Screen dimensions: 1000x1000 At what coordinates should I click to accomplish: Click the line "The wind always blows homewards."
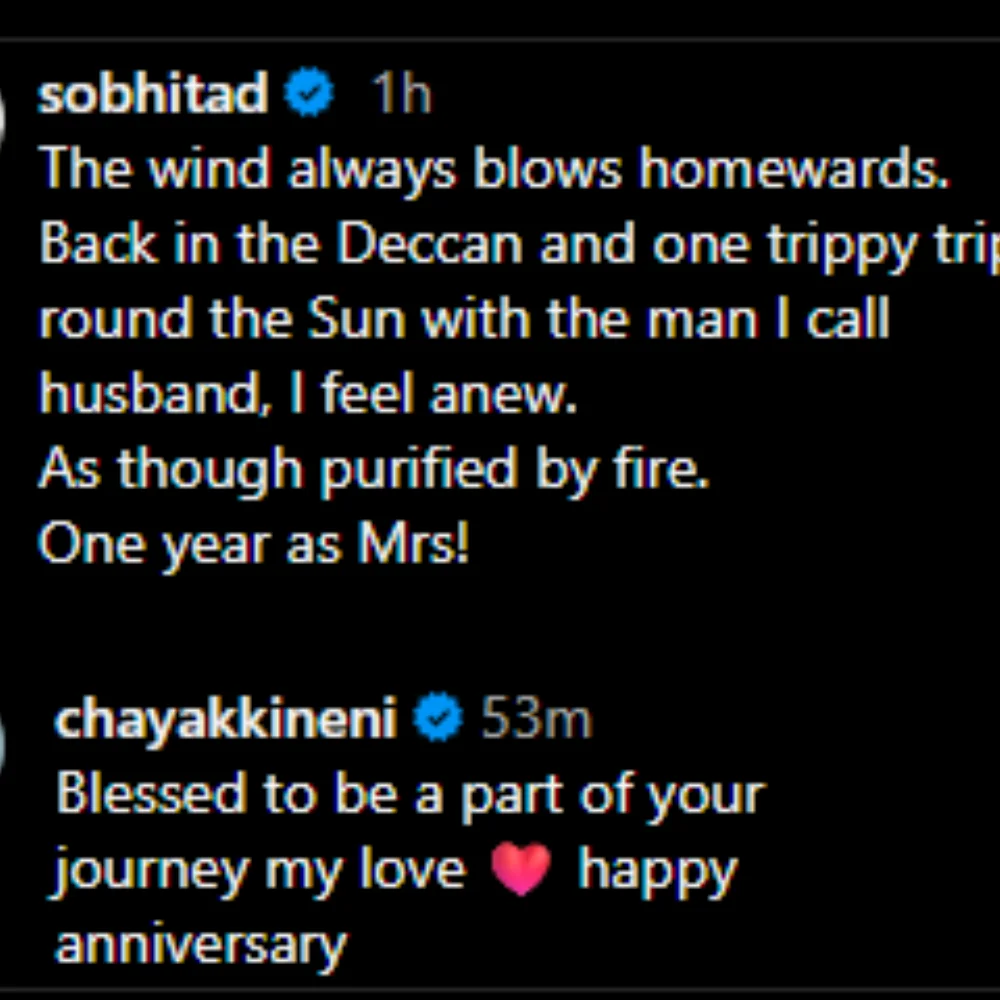(494, 170)
